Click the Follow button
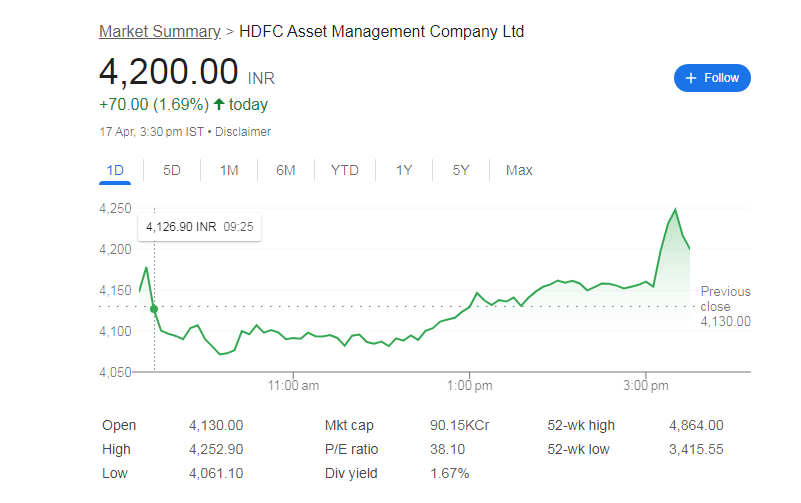The image size is (801, 503). [712, 78]
